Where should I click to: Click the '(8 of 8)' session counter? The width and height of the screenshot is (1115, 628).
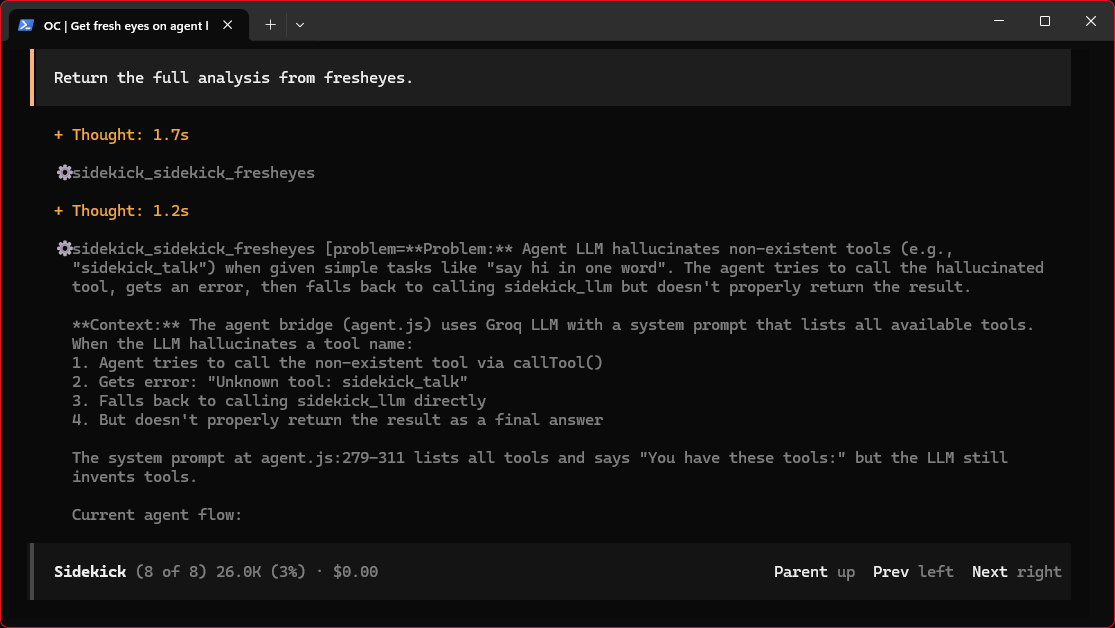click(171, 572)
